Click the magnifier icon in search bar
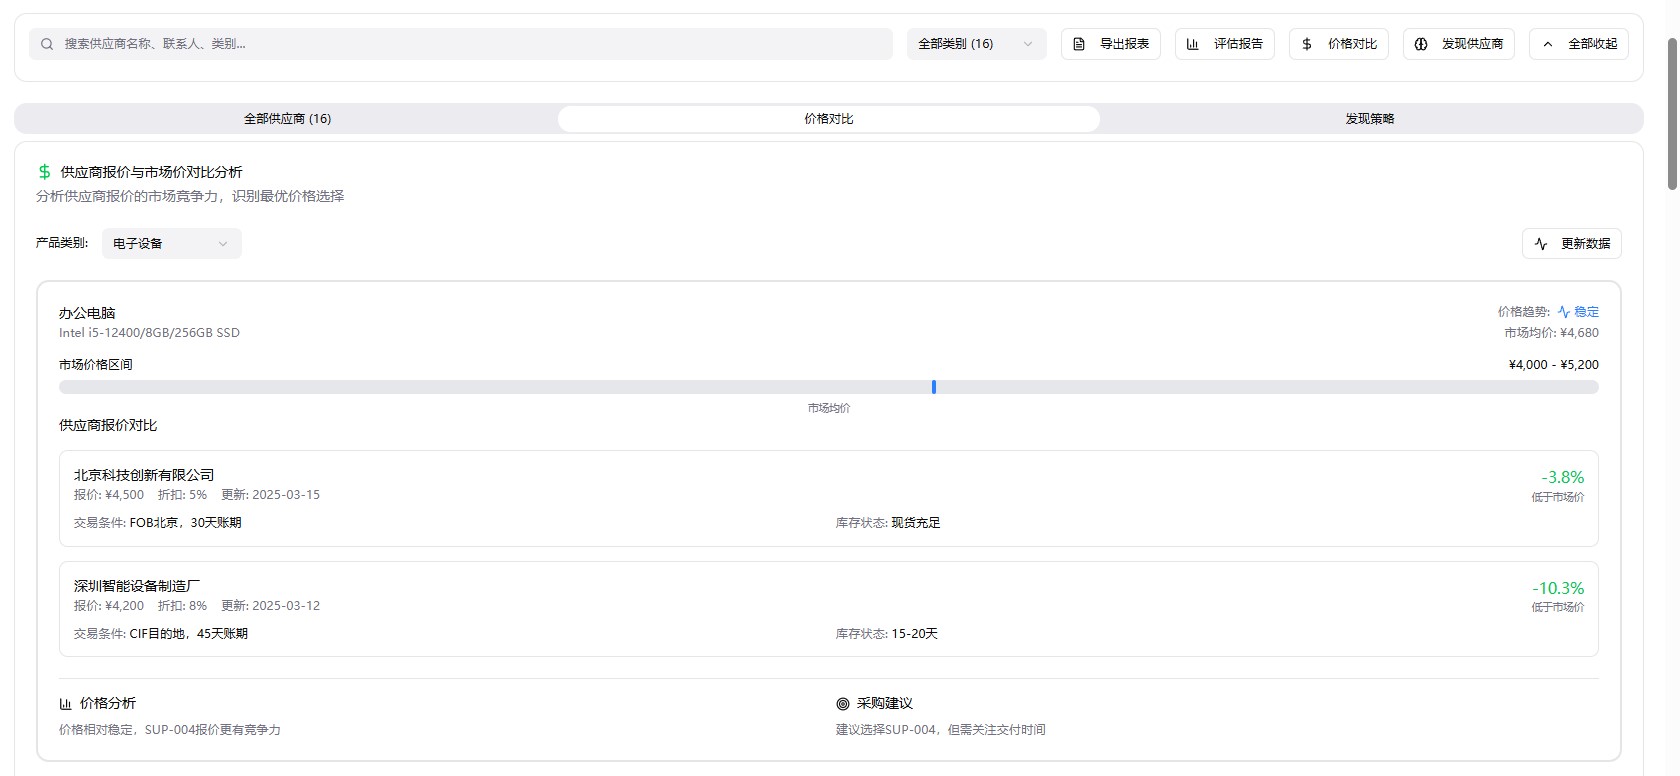The width and height of the screenshot is (1680, 776). pyautogui.click(x=47, y=44)
